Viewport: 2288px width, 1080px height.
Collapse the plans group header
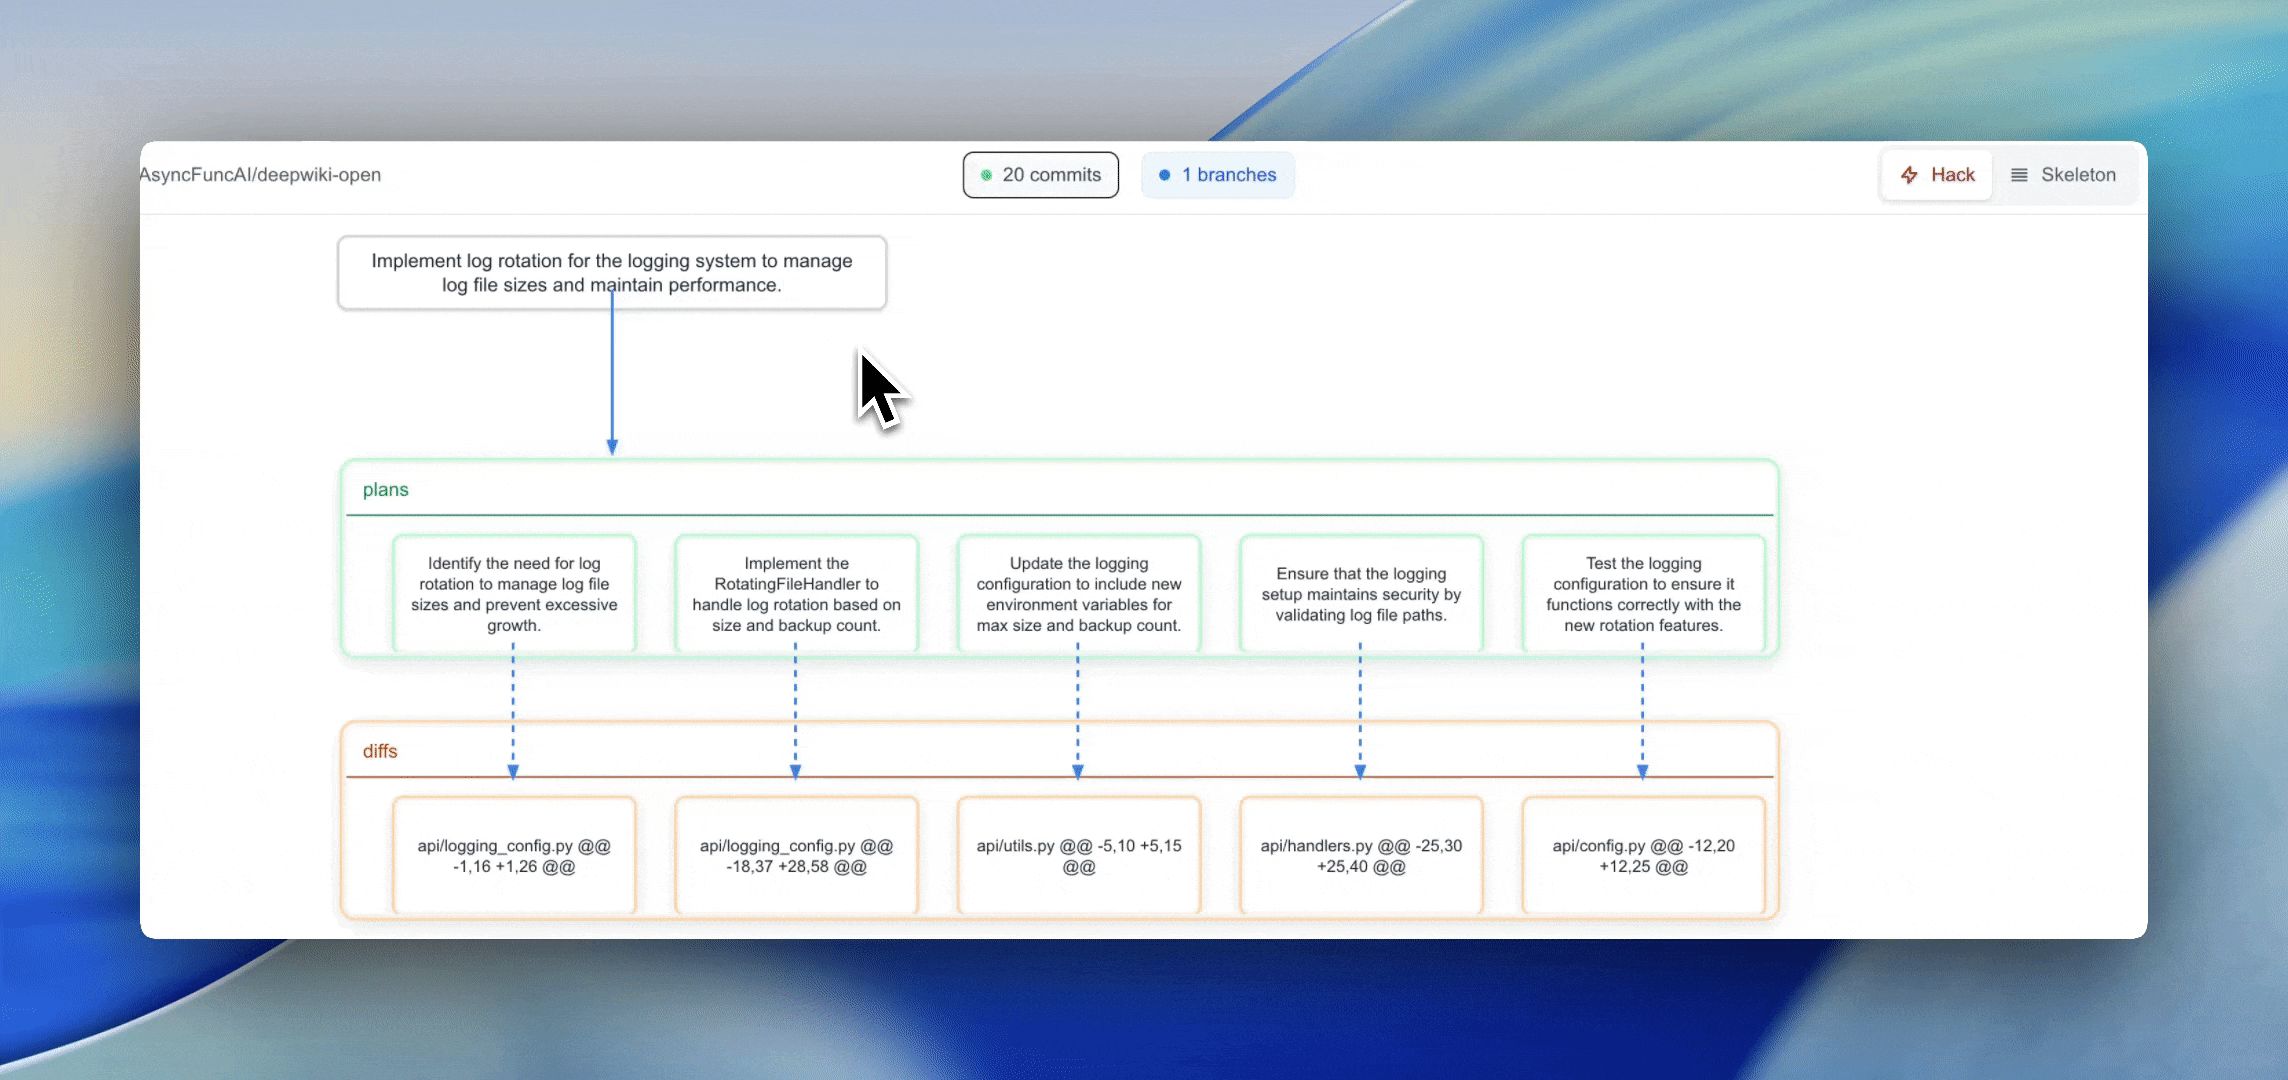pyautogui.click(x=386, y=490)
